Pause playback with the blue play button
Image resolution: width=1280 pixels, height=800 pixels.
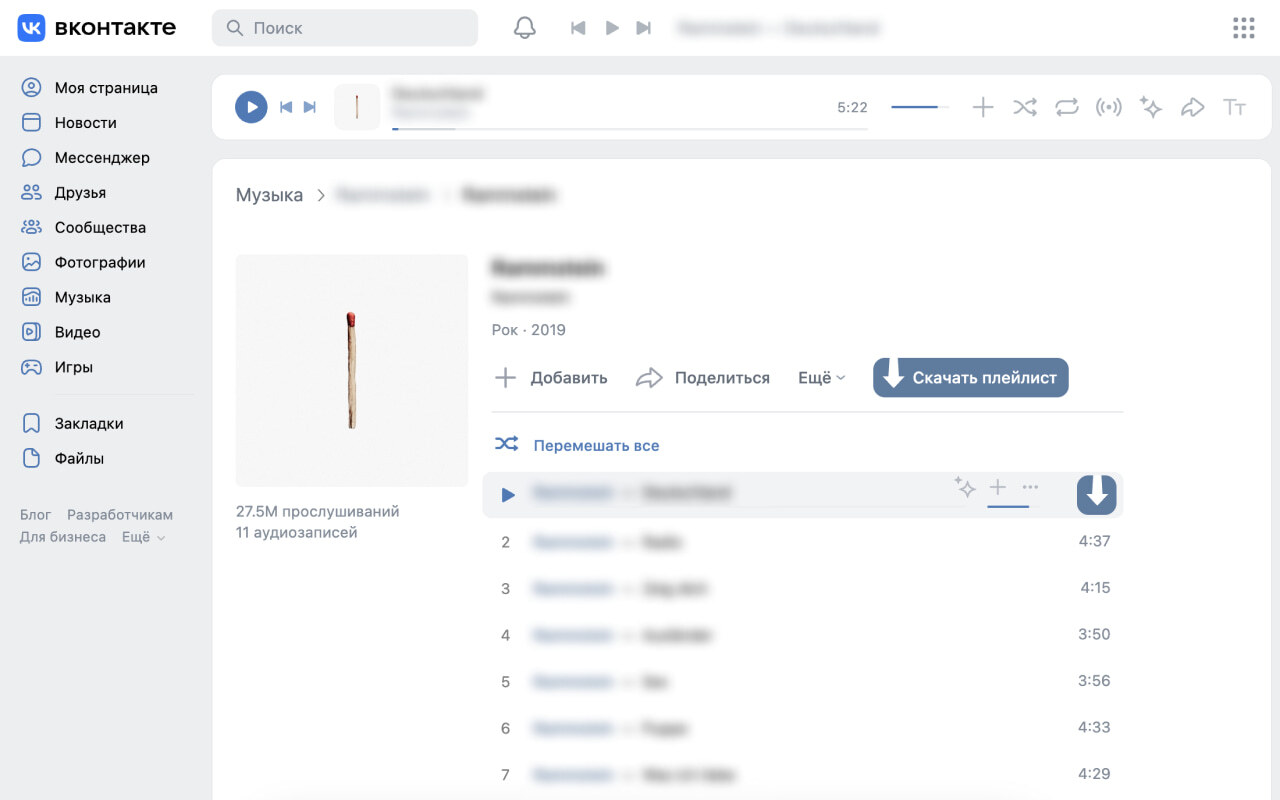point(251,107)
